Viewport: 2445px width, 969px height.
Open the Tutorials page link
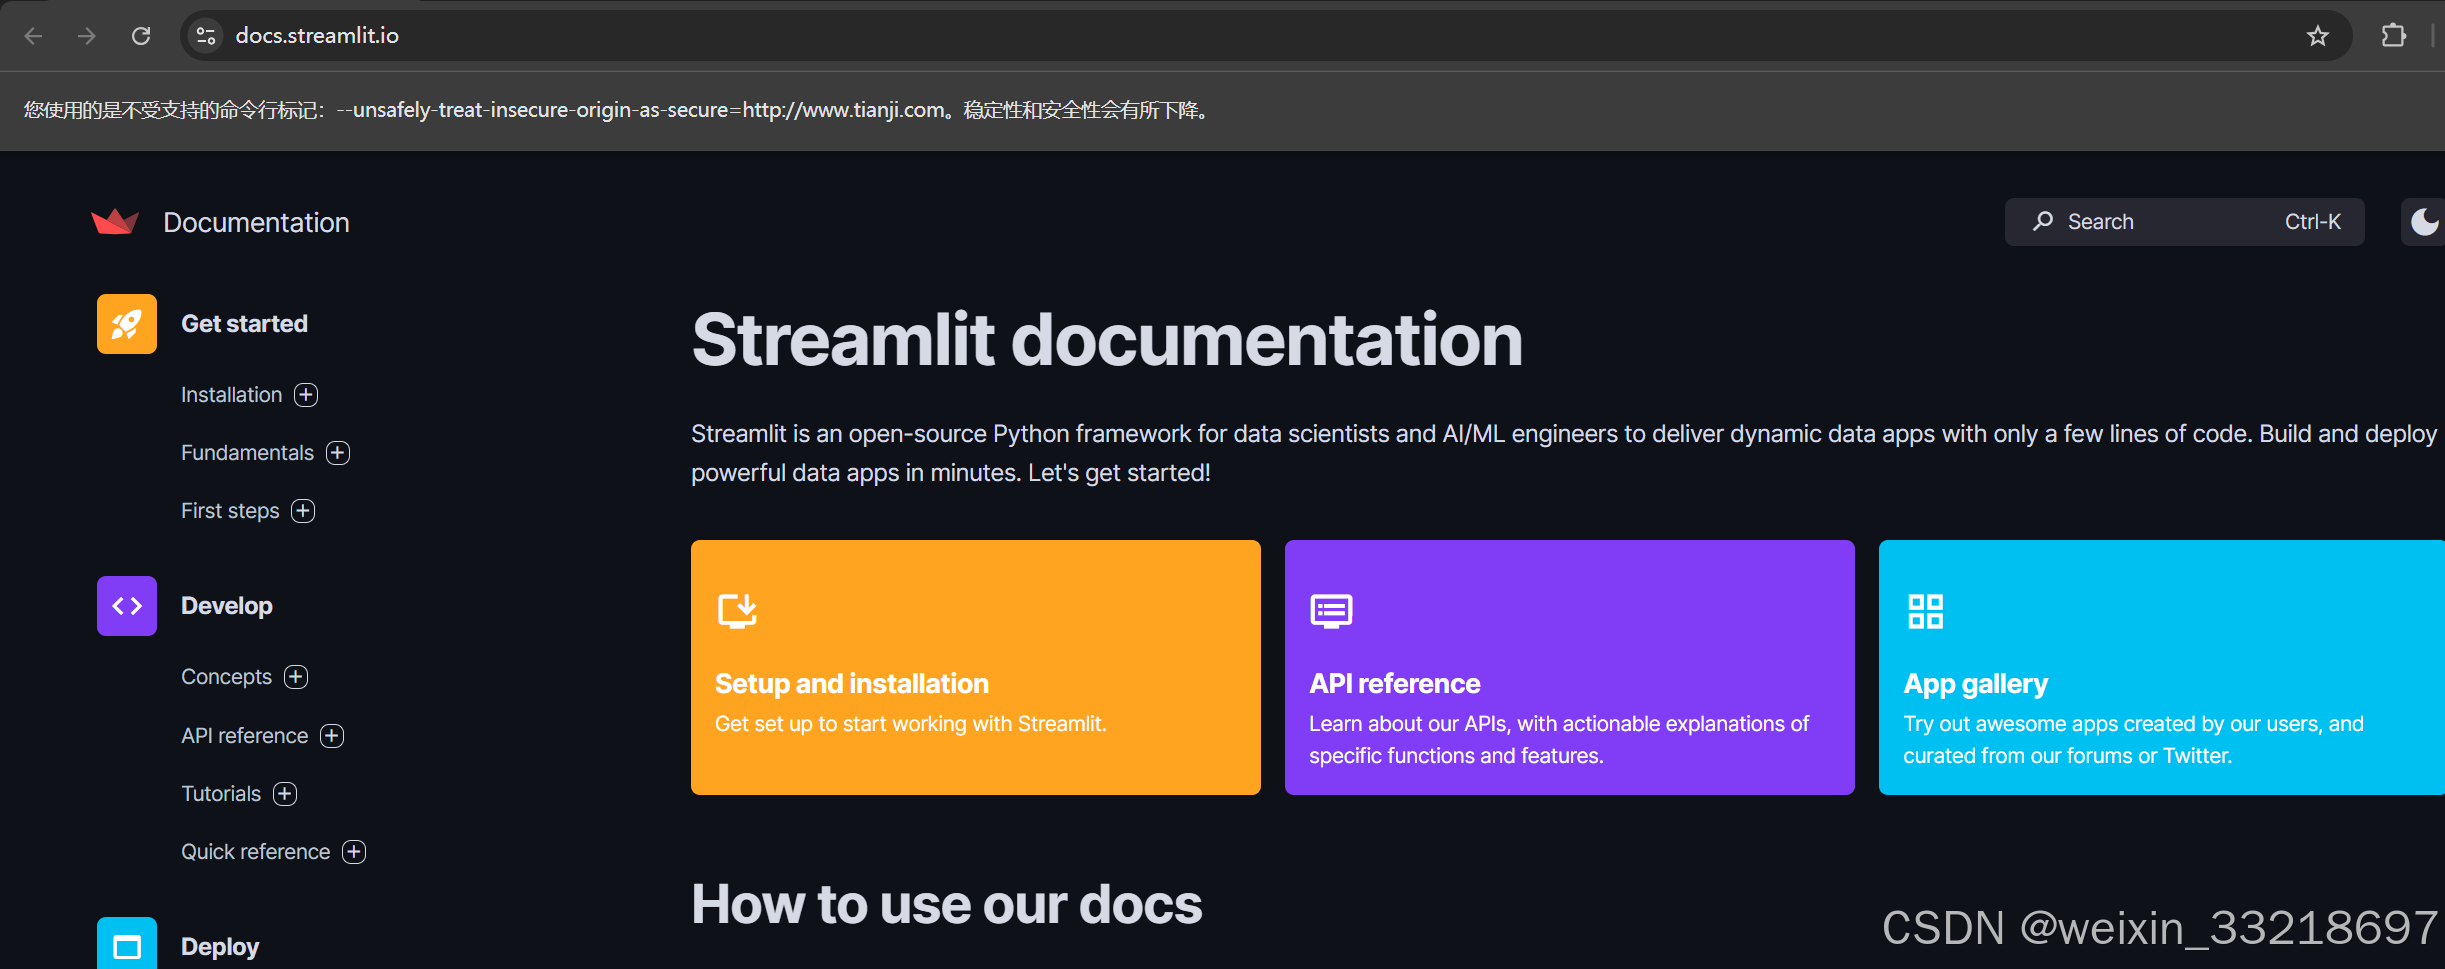point(221,794)
